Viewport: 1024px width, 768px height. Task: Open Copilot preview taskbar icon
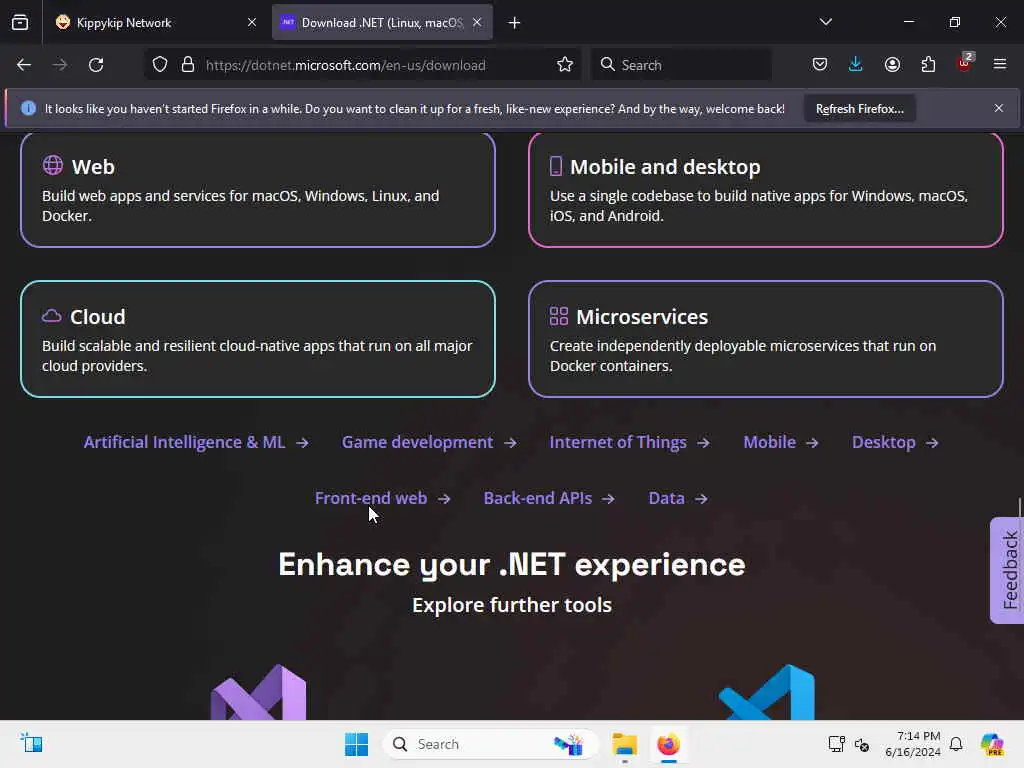(x=993, y=744)
